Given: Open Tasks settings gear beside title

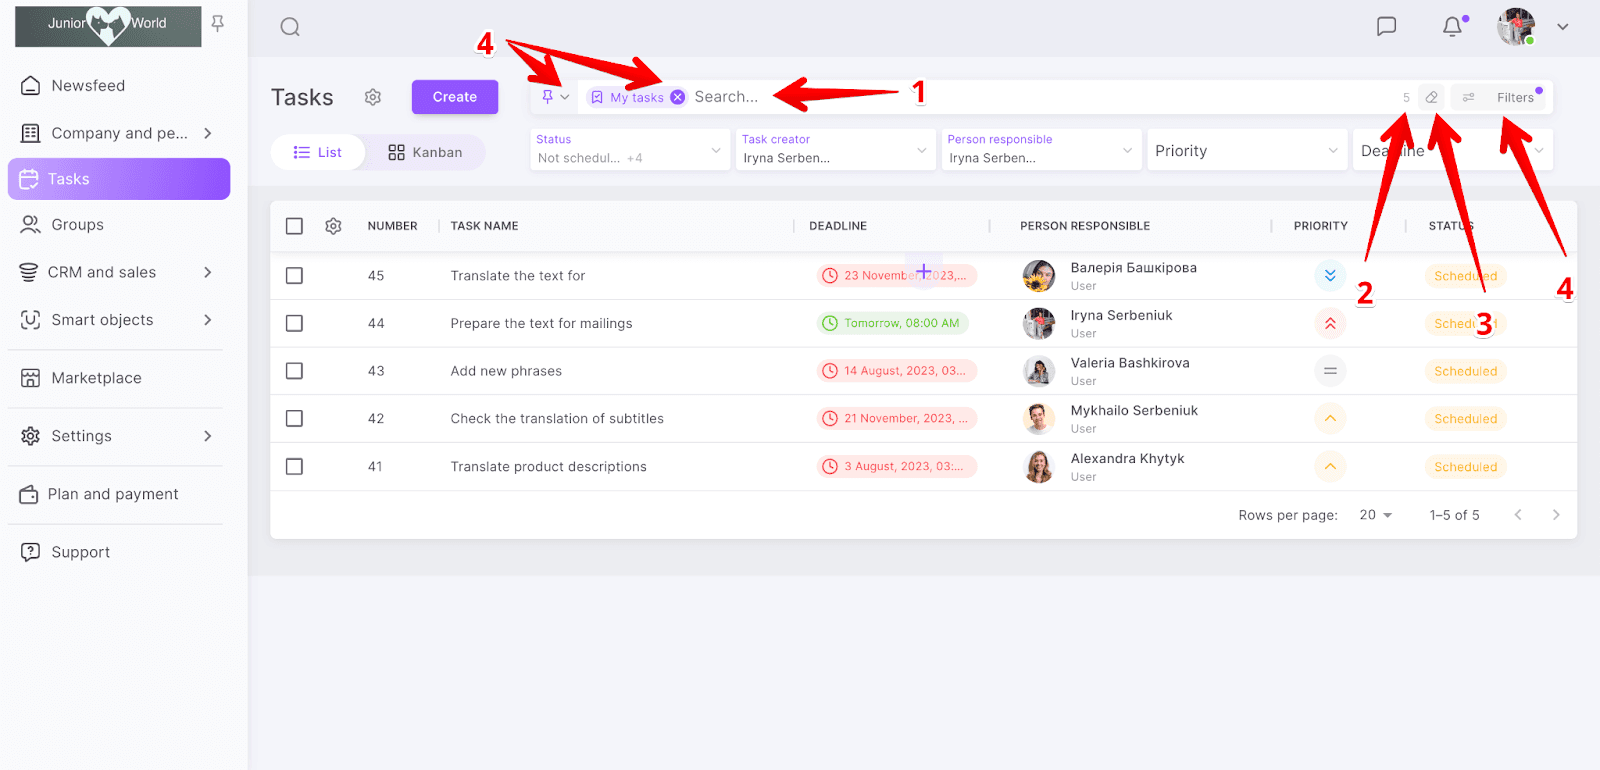Looking at the screenshot, I should click(x=373, y=97).
